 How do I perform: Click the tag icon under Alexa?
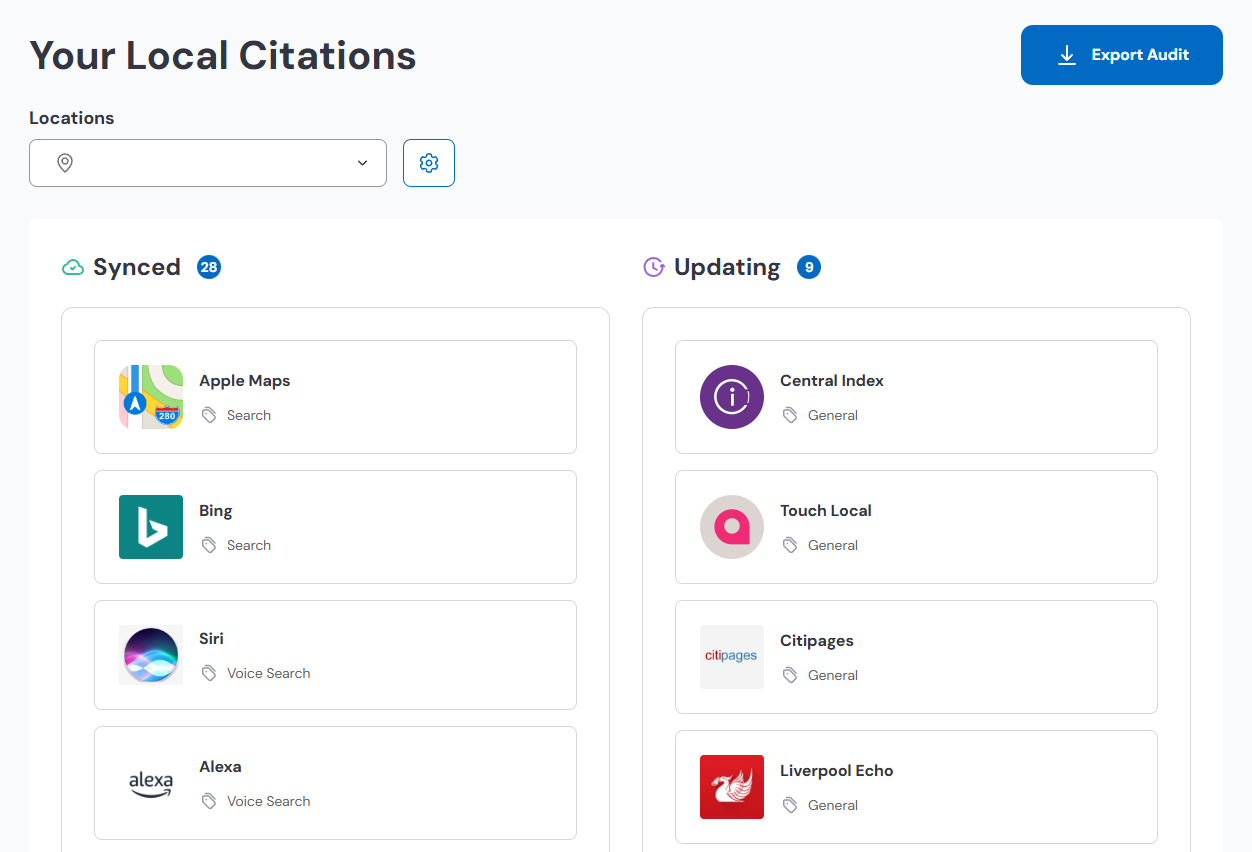click(209, 801)
